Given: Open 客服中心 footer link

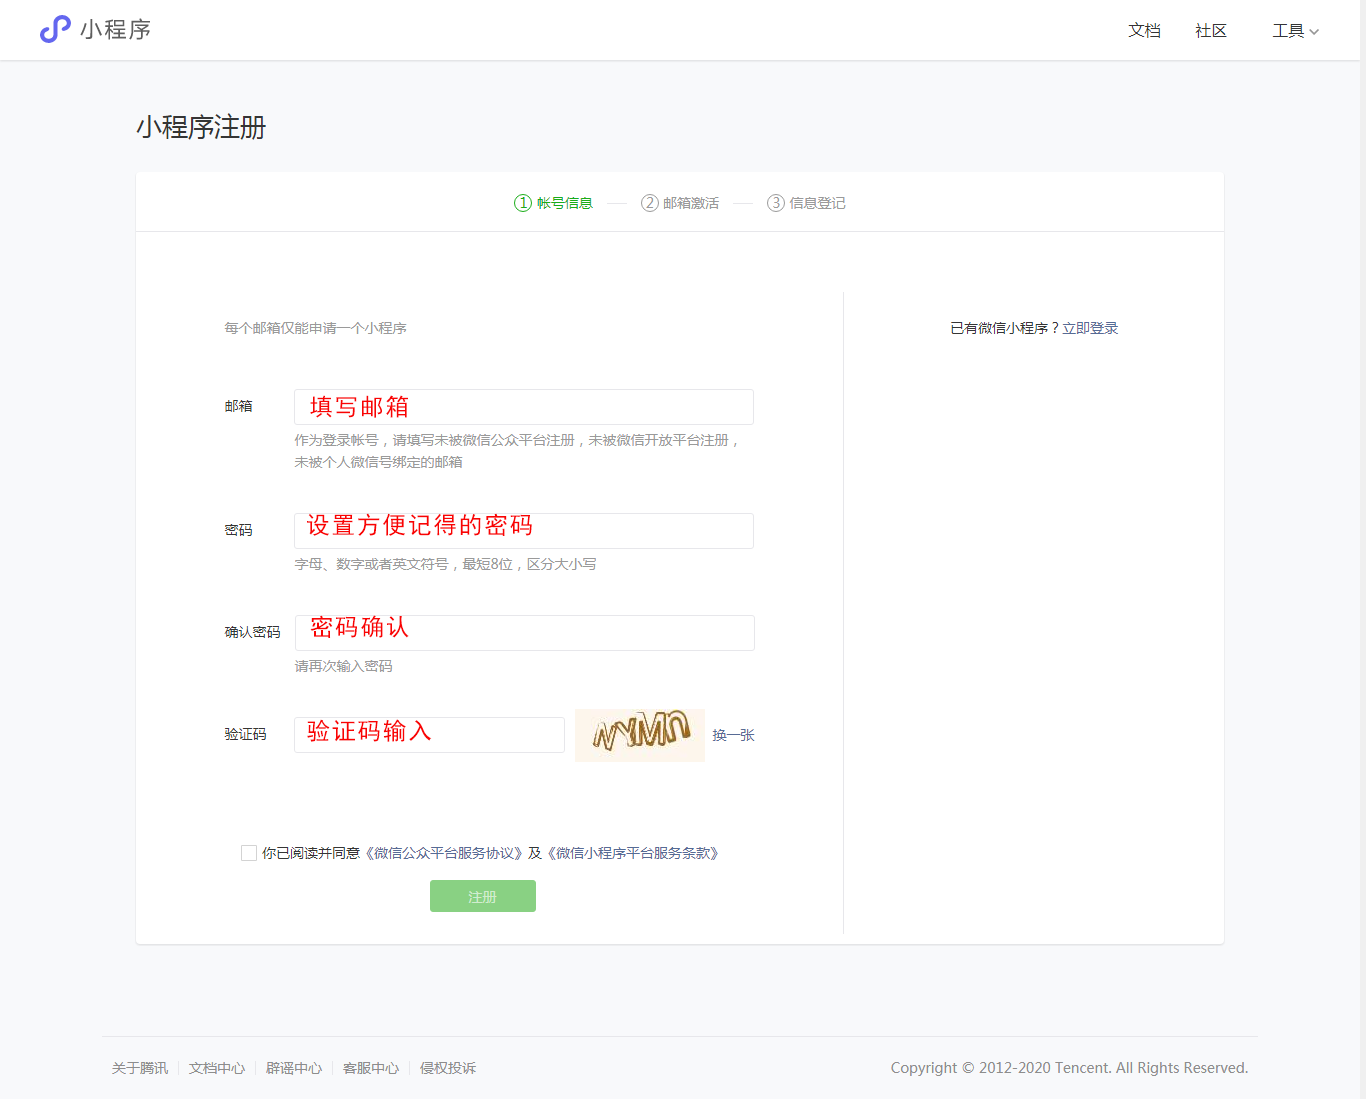Looking at the screenshot, I should (371, 1068).
